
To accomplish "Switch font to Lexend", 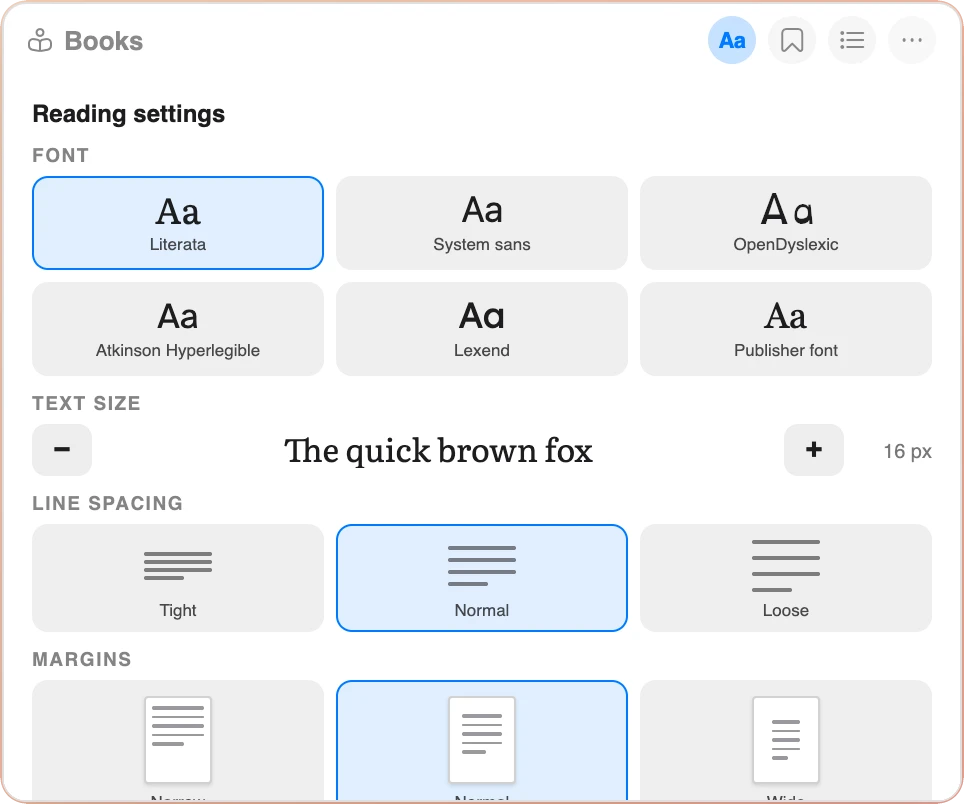I will click(482, 329).
